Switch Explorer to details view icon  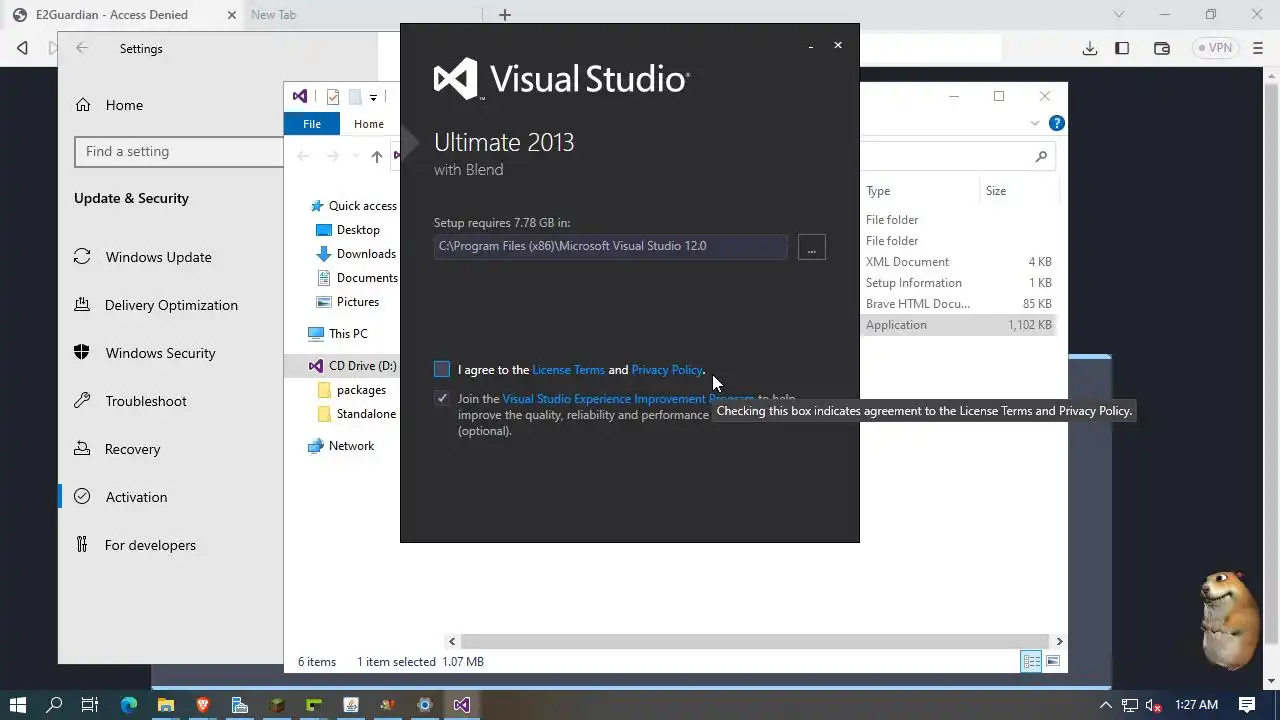[1030, 662]
